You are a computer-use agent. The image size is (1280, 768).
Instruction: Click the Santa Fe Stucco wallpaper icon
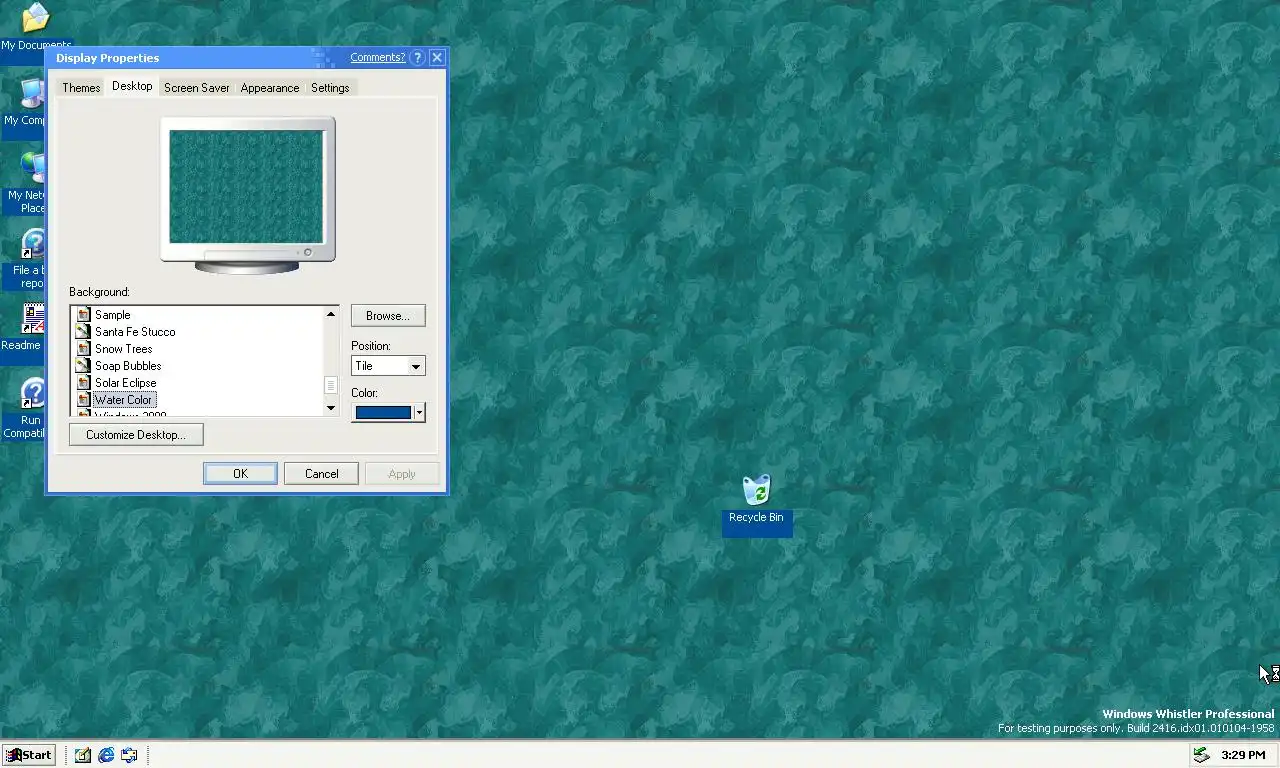[x=84, y=332]
